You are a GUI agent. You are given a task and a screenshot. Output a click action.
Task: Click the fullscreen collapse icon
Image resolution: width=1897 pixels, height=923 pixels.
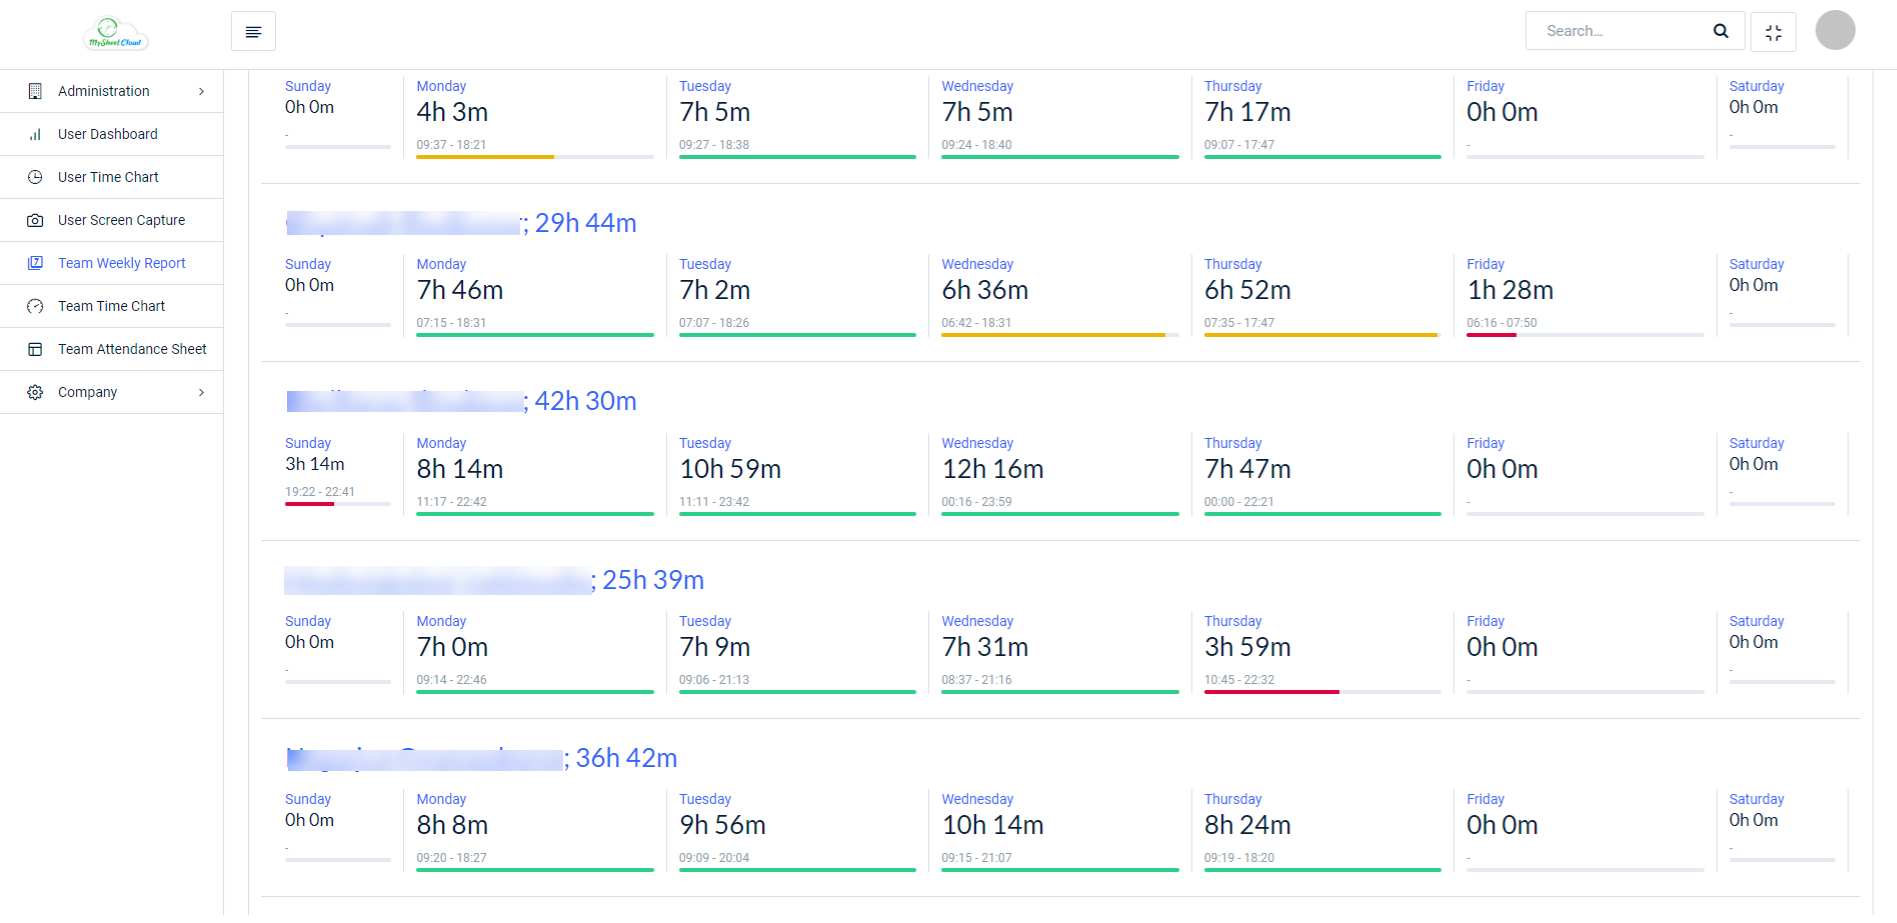(x=1773, y=32)
